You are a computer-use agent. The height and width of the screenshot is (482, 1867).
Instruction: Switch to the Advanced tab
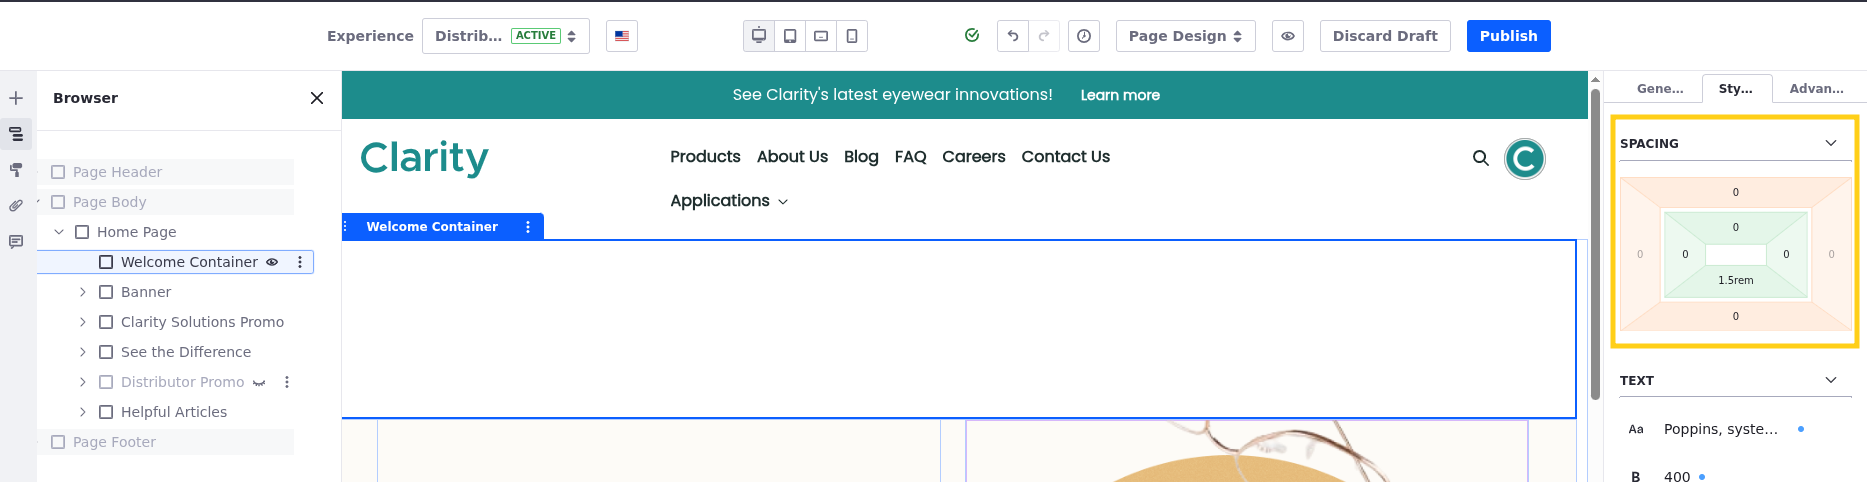coord(1816,89)
